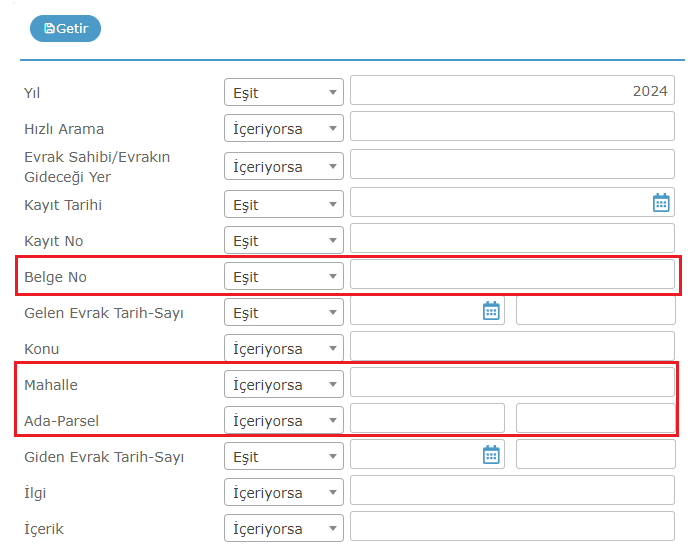Screen dimensions: 700x560
Task: Select the İlgi text input
Action: [x=512, y=490]
